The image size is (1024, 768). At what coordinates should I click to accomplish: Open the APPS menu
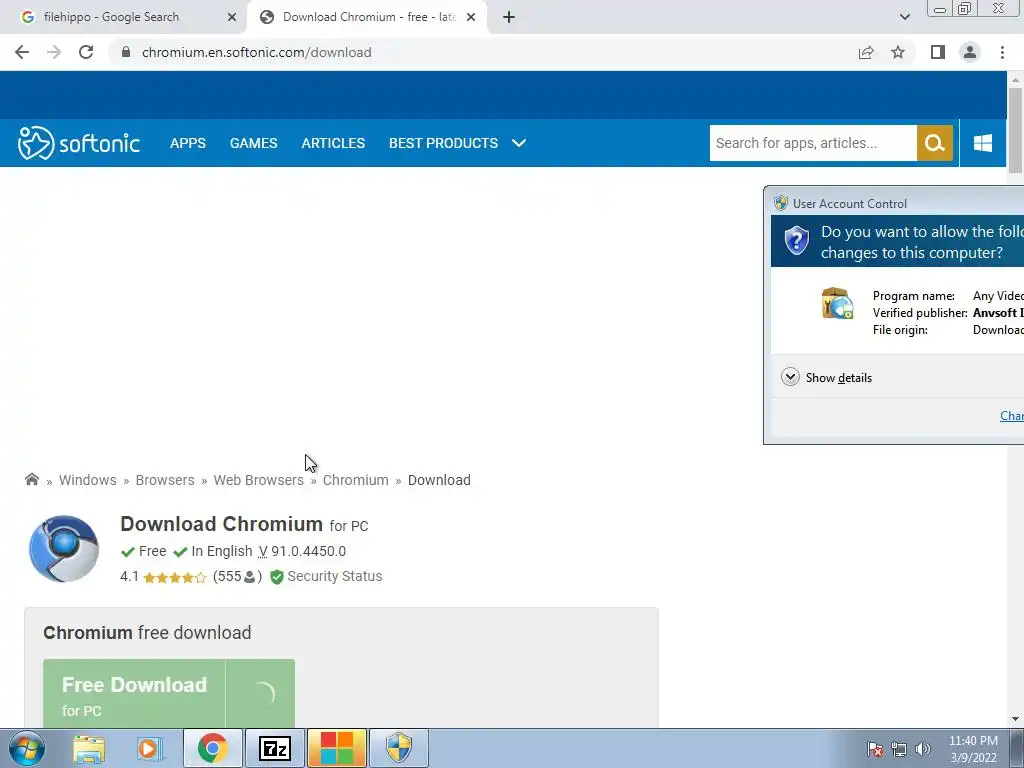(187, 143)
